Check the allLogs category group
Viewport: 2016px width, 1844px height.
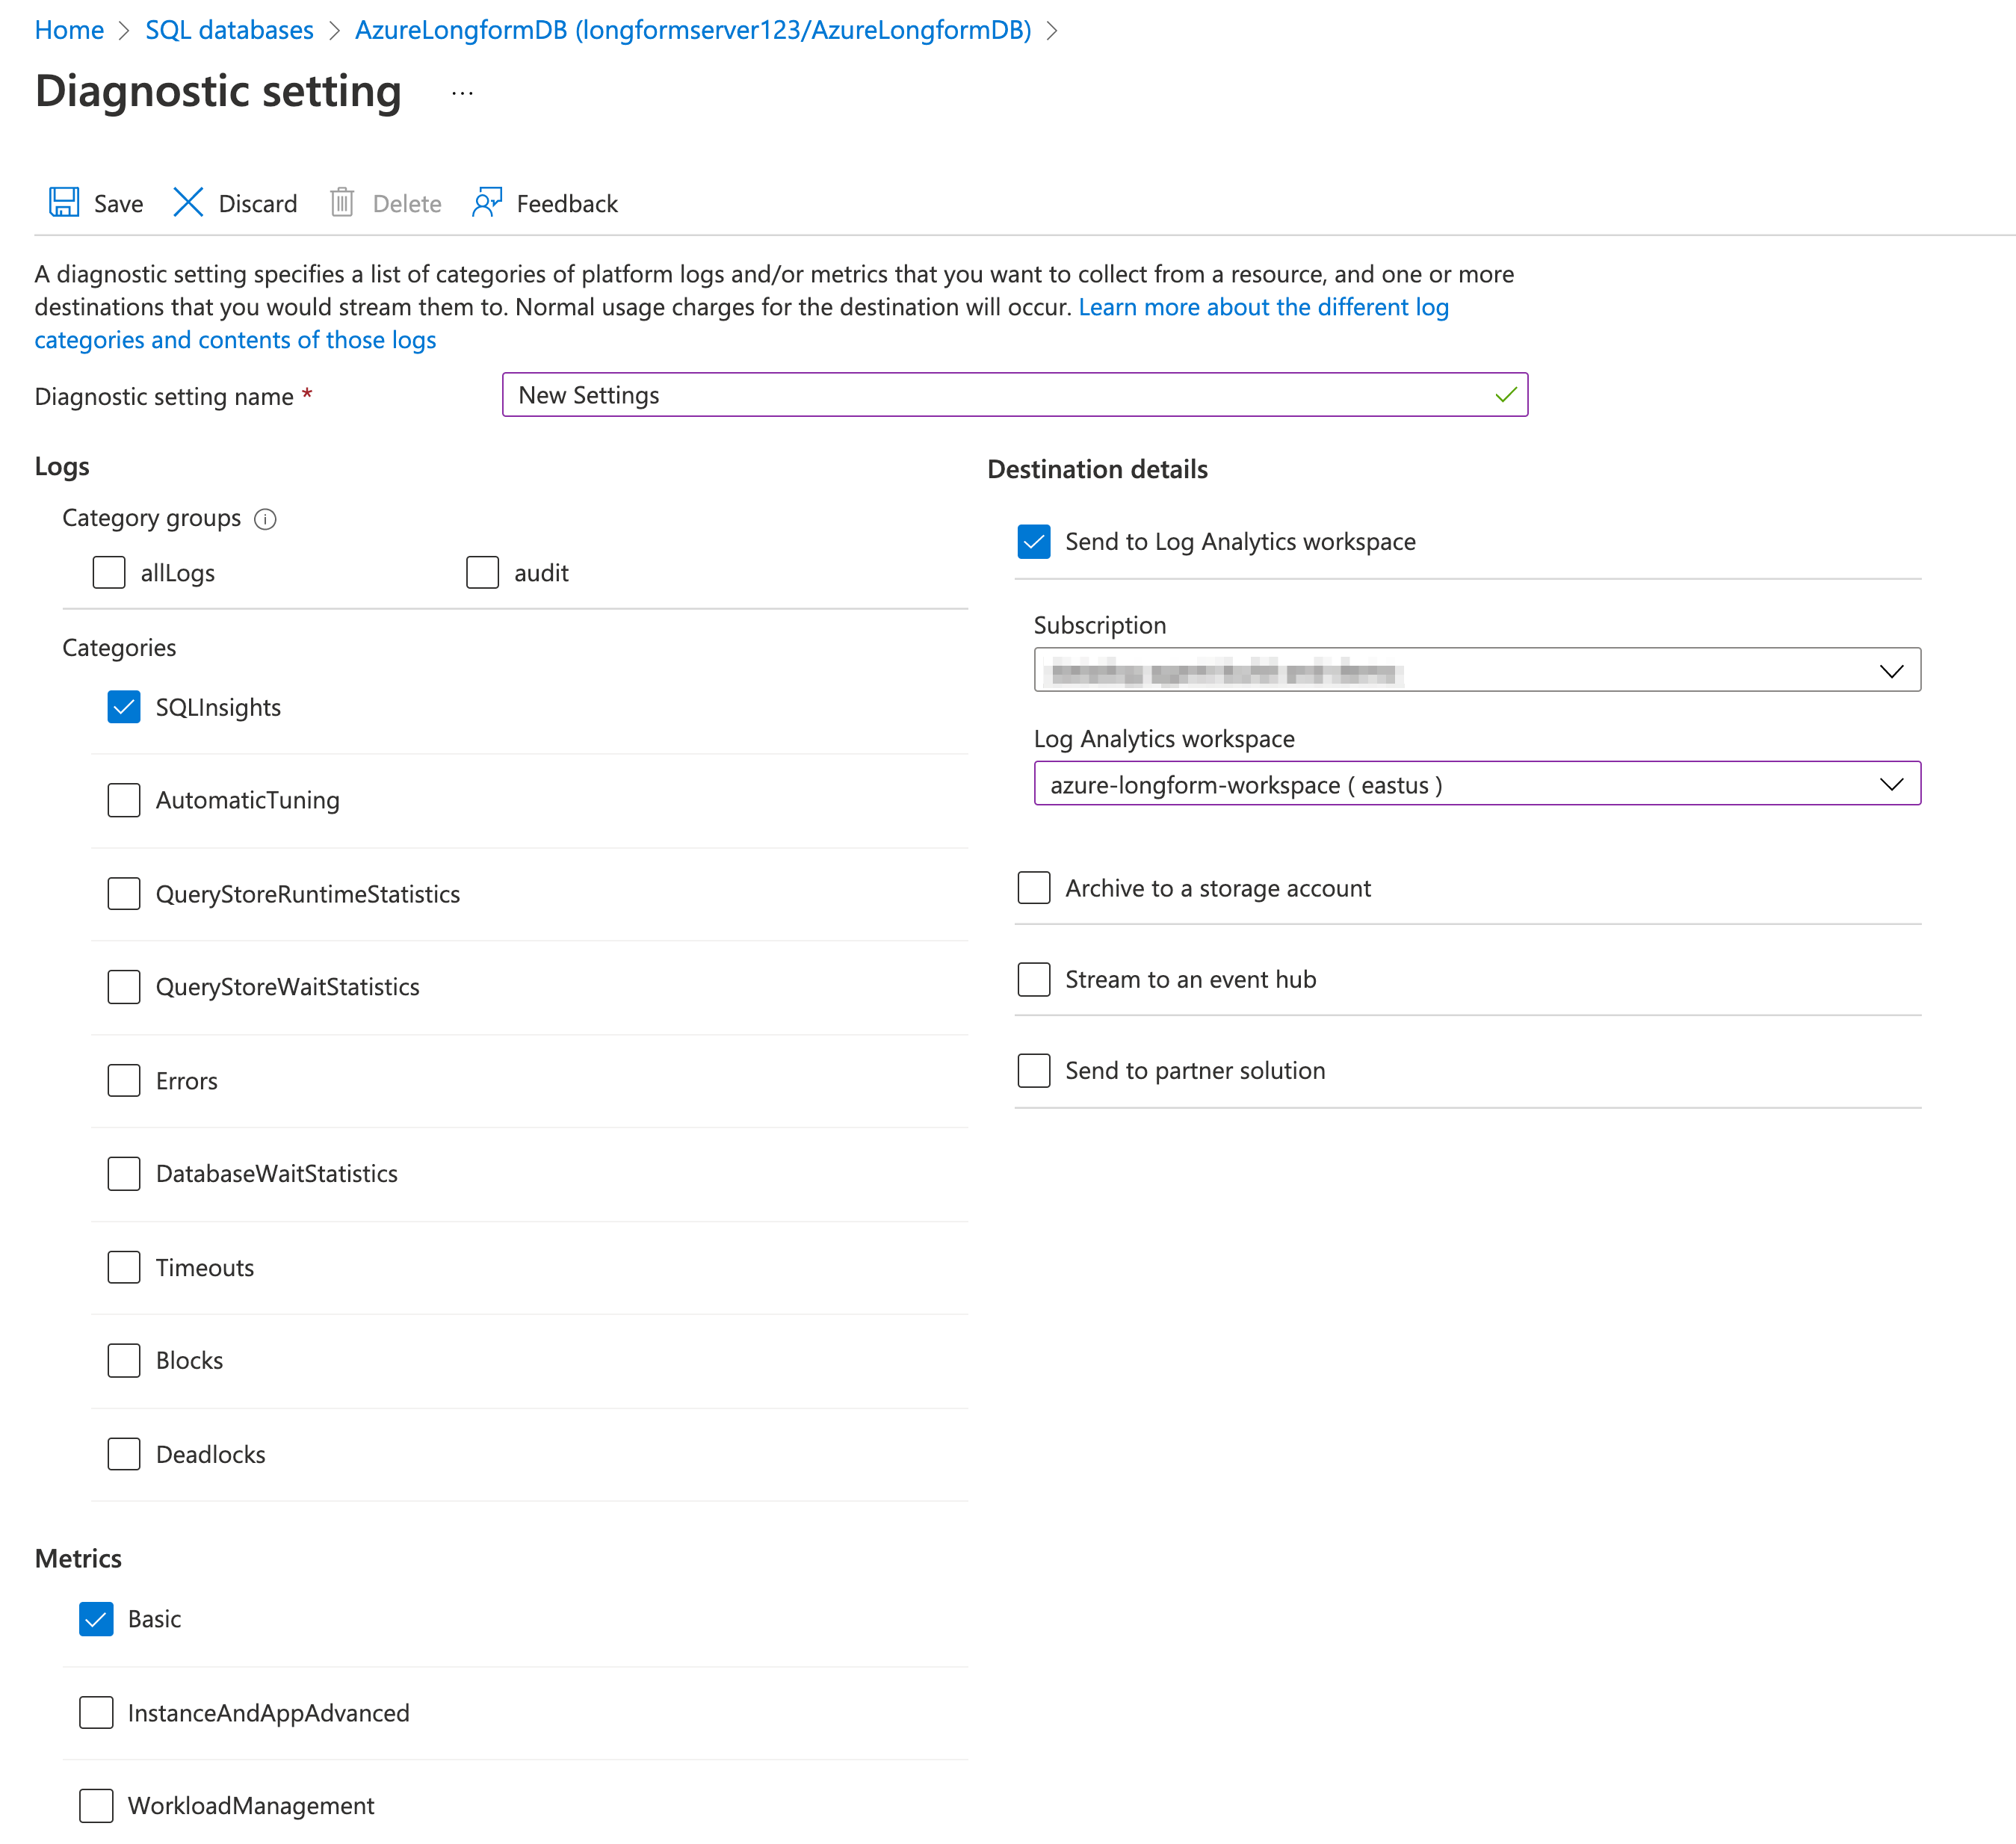108,572
